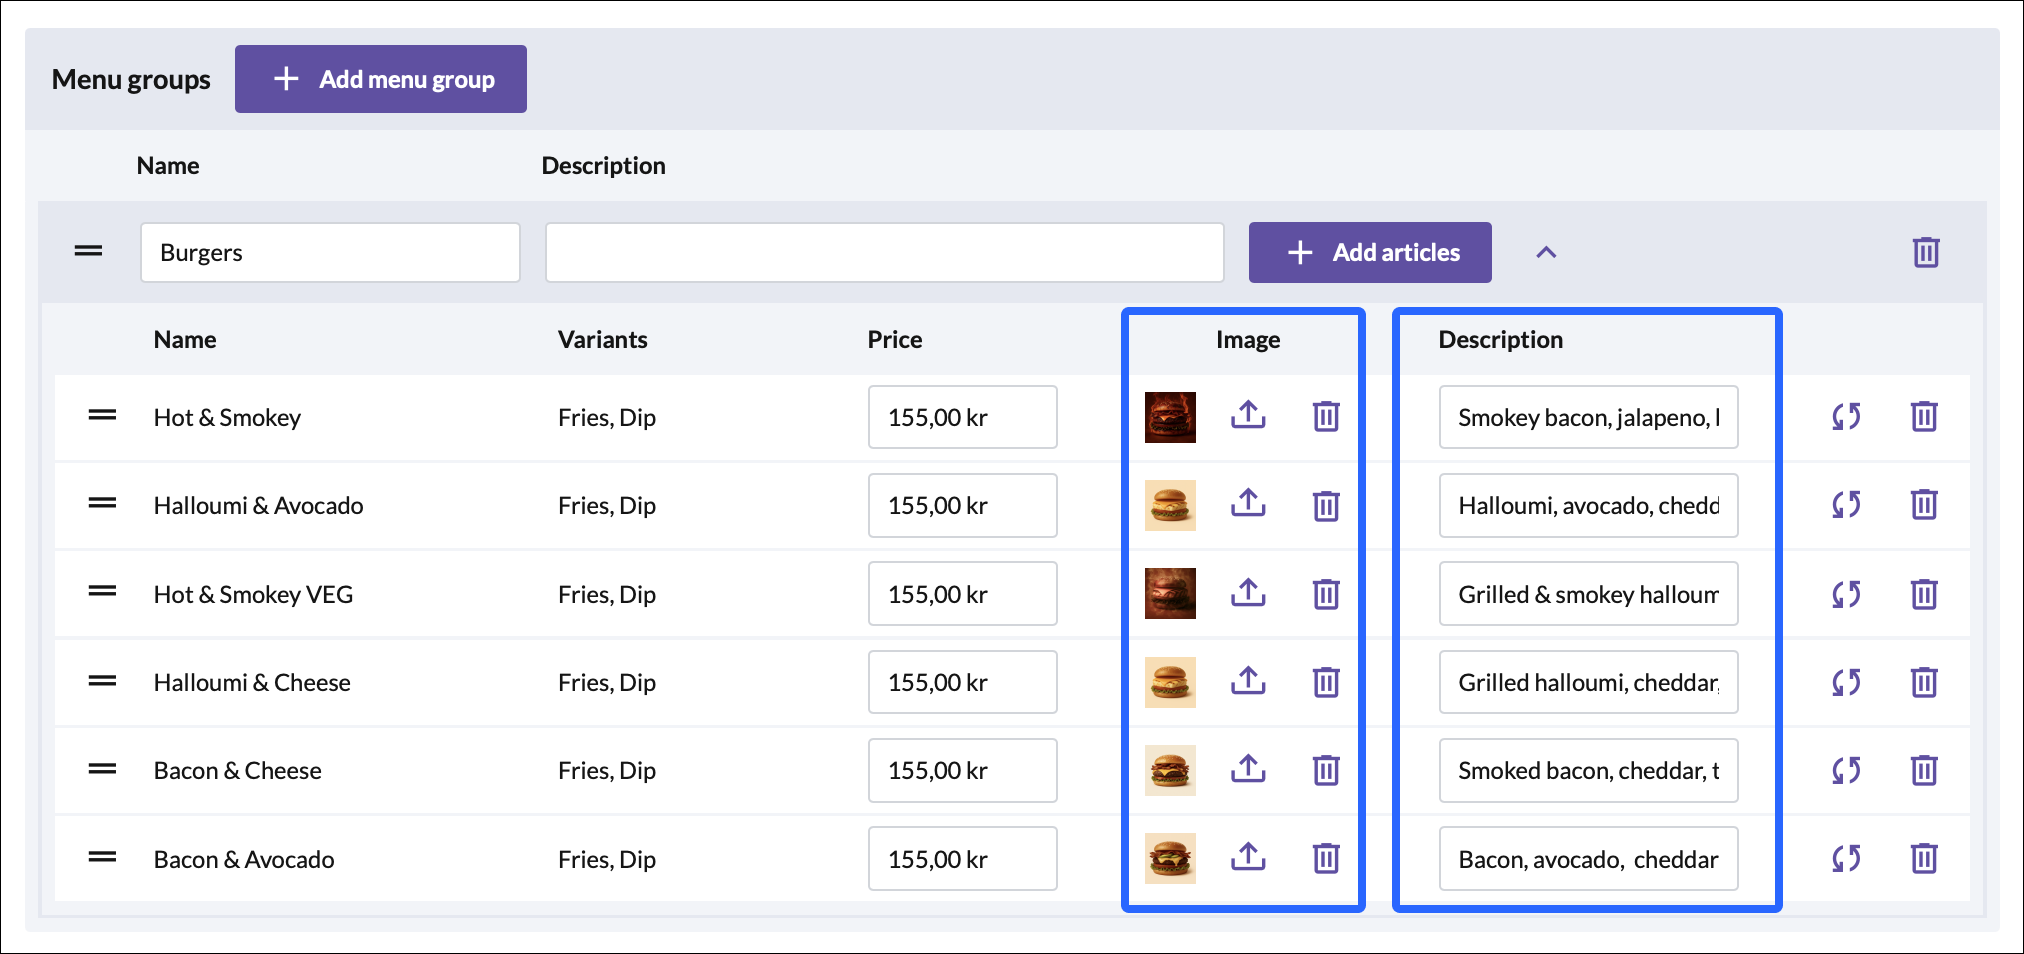Focus the empty Burgers description field
Screen dimensions: 2024x954
(884, 252)
